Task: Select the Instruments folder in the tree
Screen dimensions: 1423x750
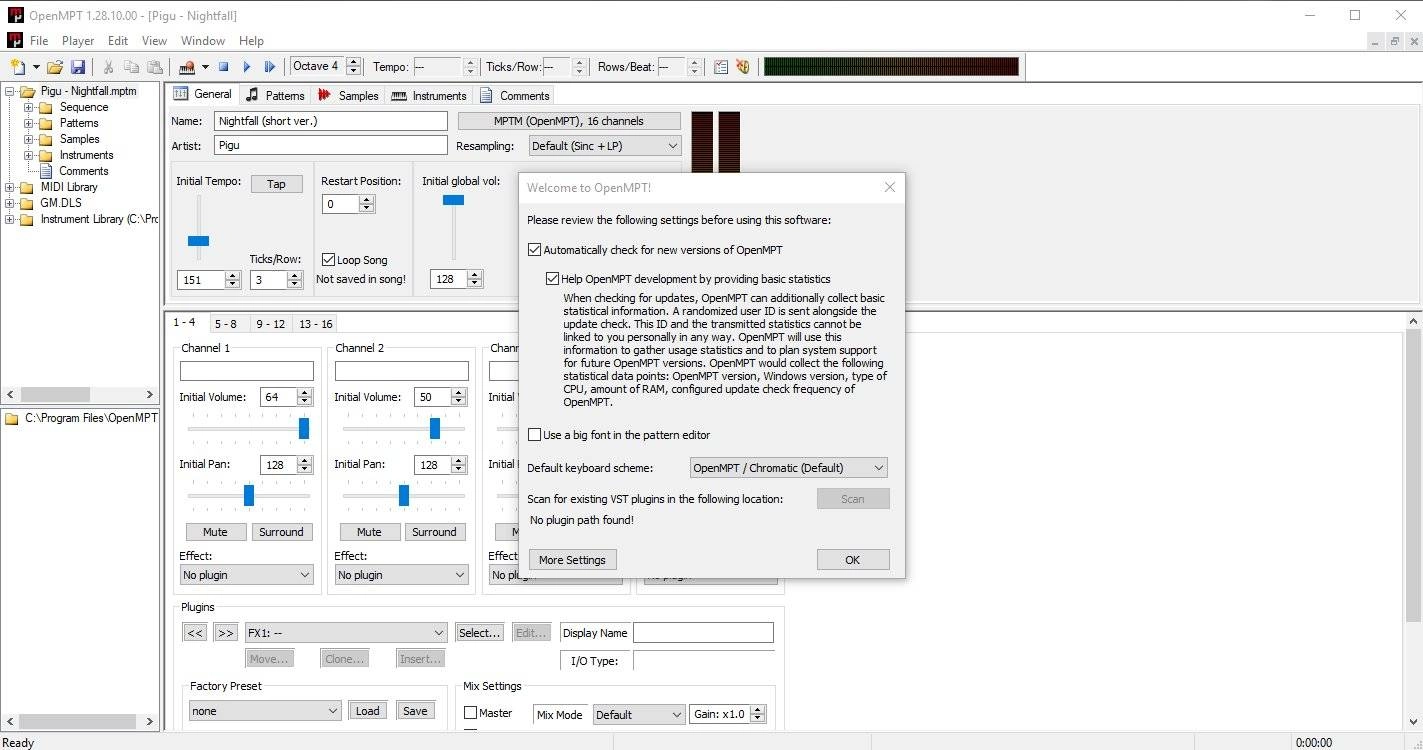Action: pyautogui.click(x=86, y=155)
